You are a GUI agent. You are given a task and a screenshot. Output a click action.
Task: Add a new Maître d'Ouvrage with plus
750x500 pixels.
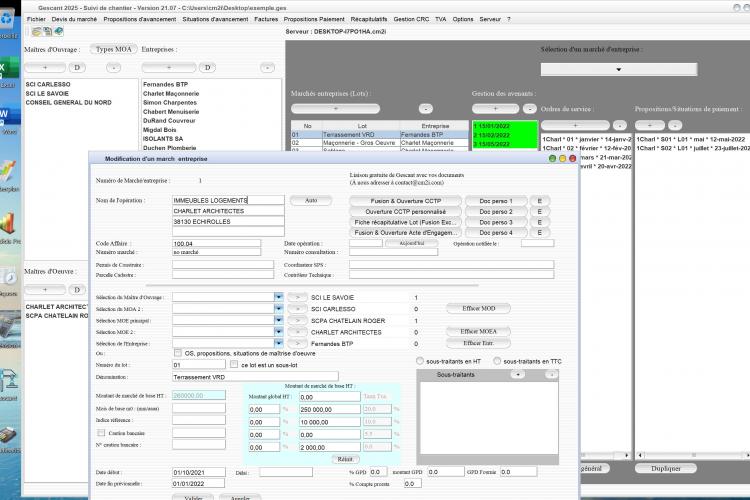45,67
